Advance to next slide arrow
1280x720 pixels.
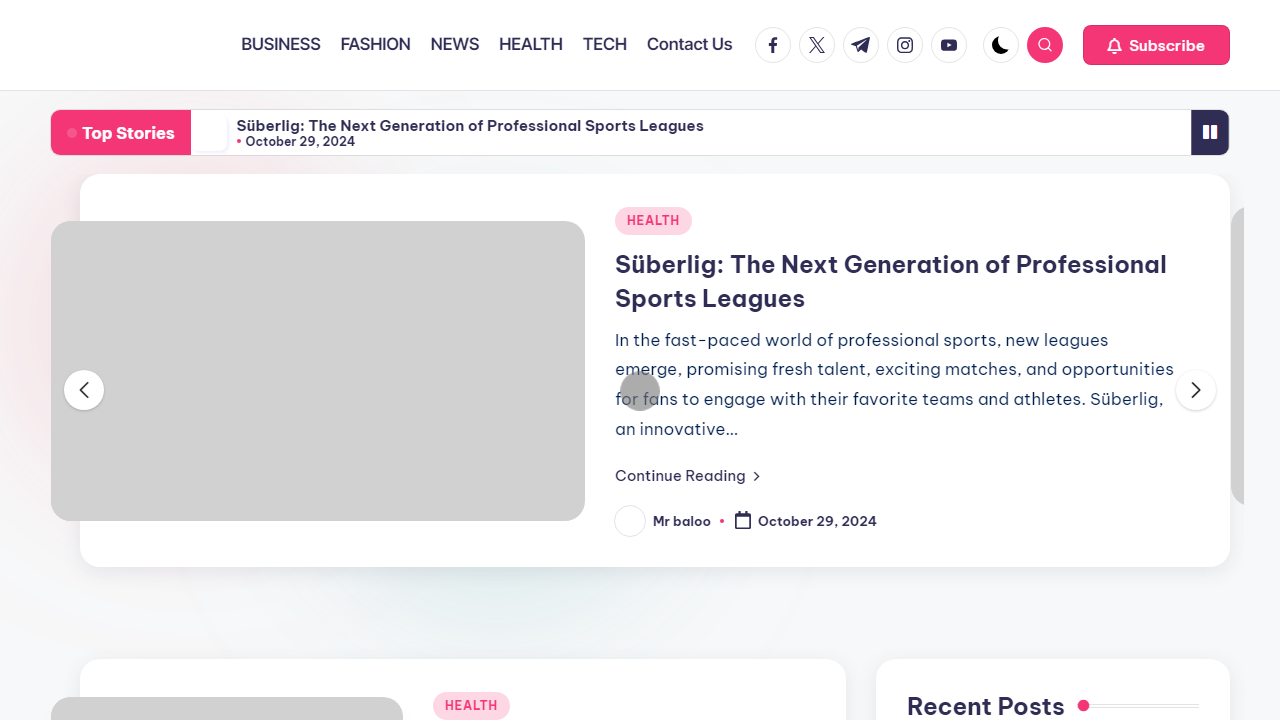[x=1196, y=390]
